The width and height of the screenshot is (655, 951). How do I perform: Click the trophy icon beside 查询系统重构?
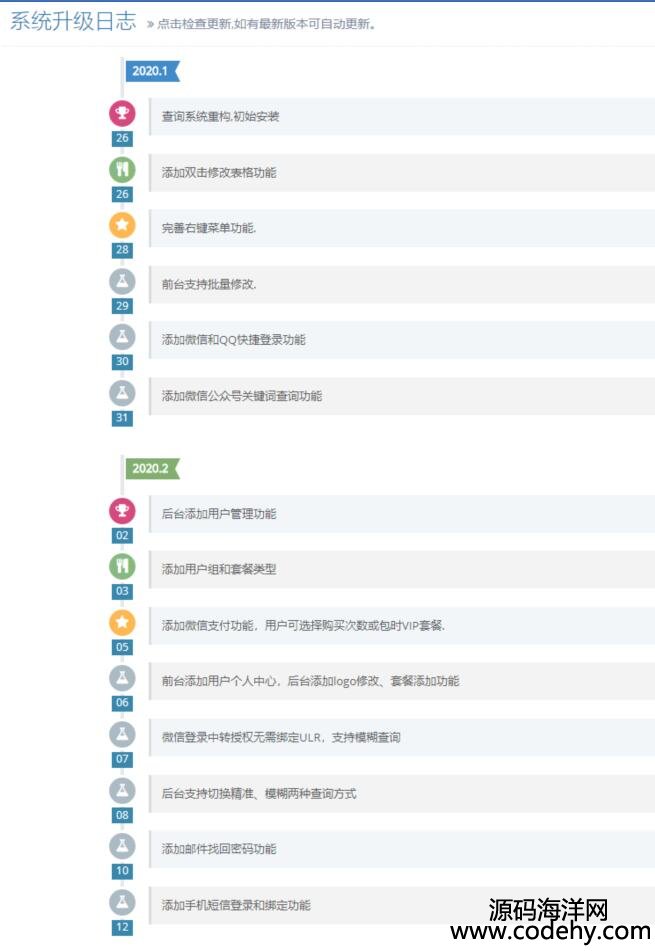122,113
